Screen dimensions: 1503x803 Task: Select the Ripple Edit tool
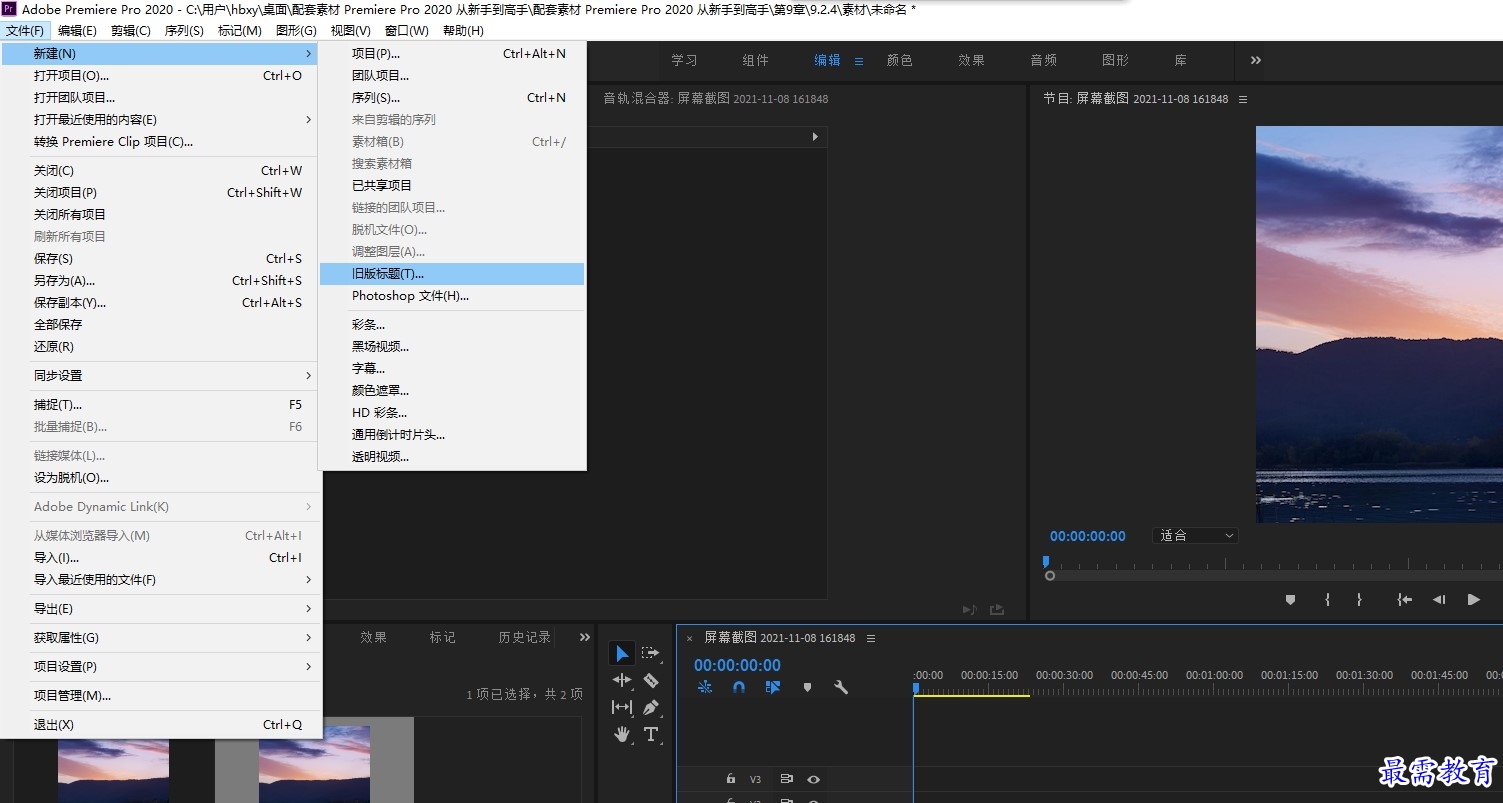coord(622,680)
